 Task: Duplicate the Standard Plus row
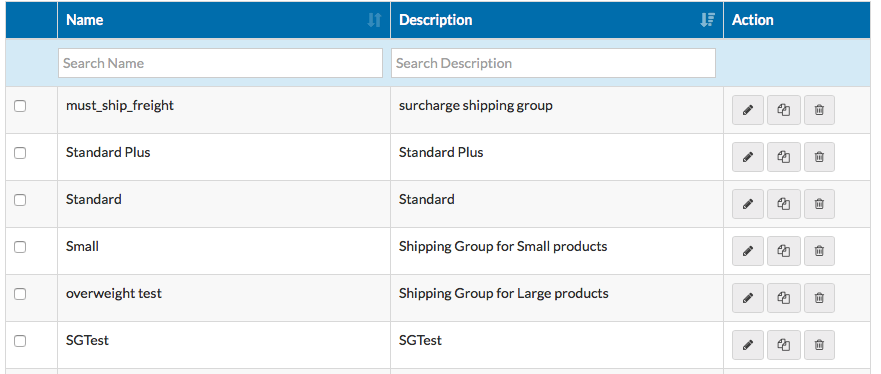(x=784, y=157)
